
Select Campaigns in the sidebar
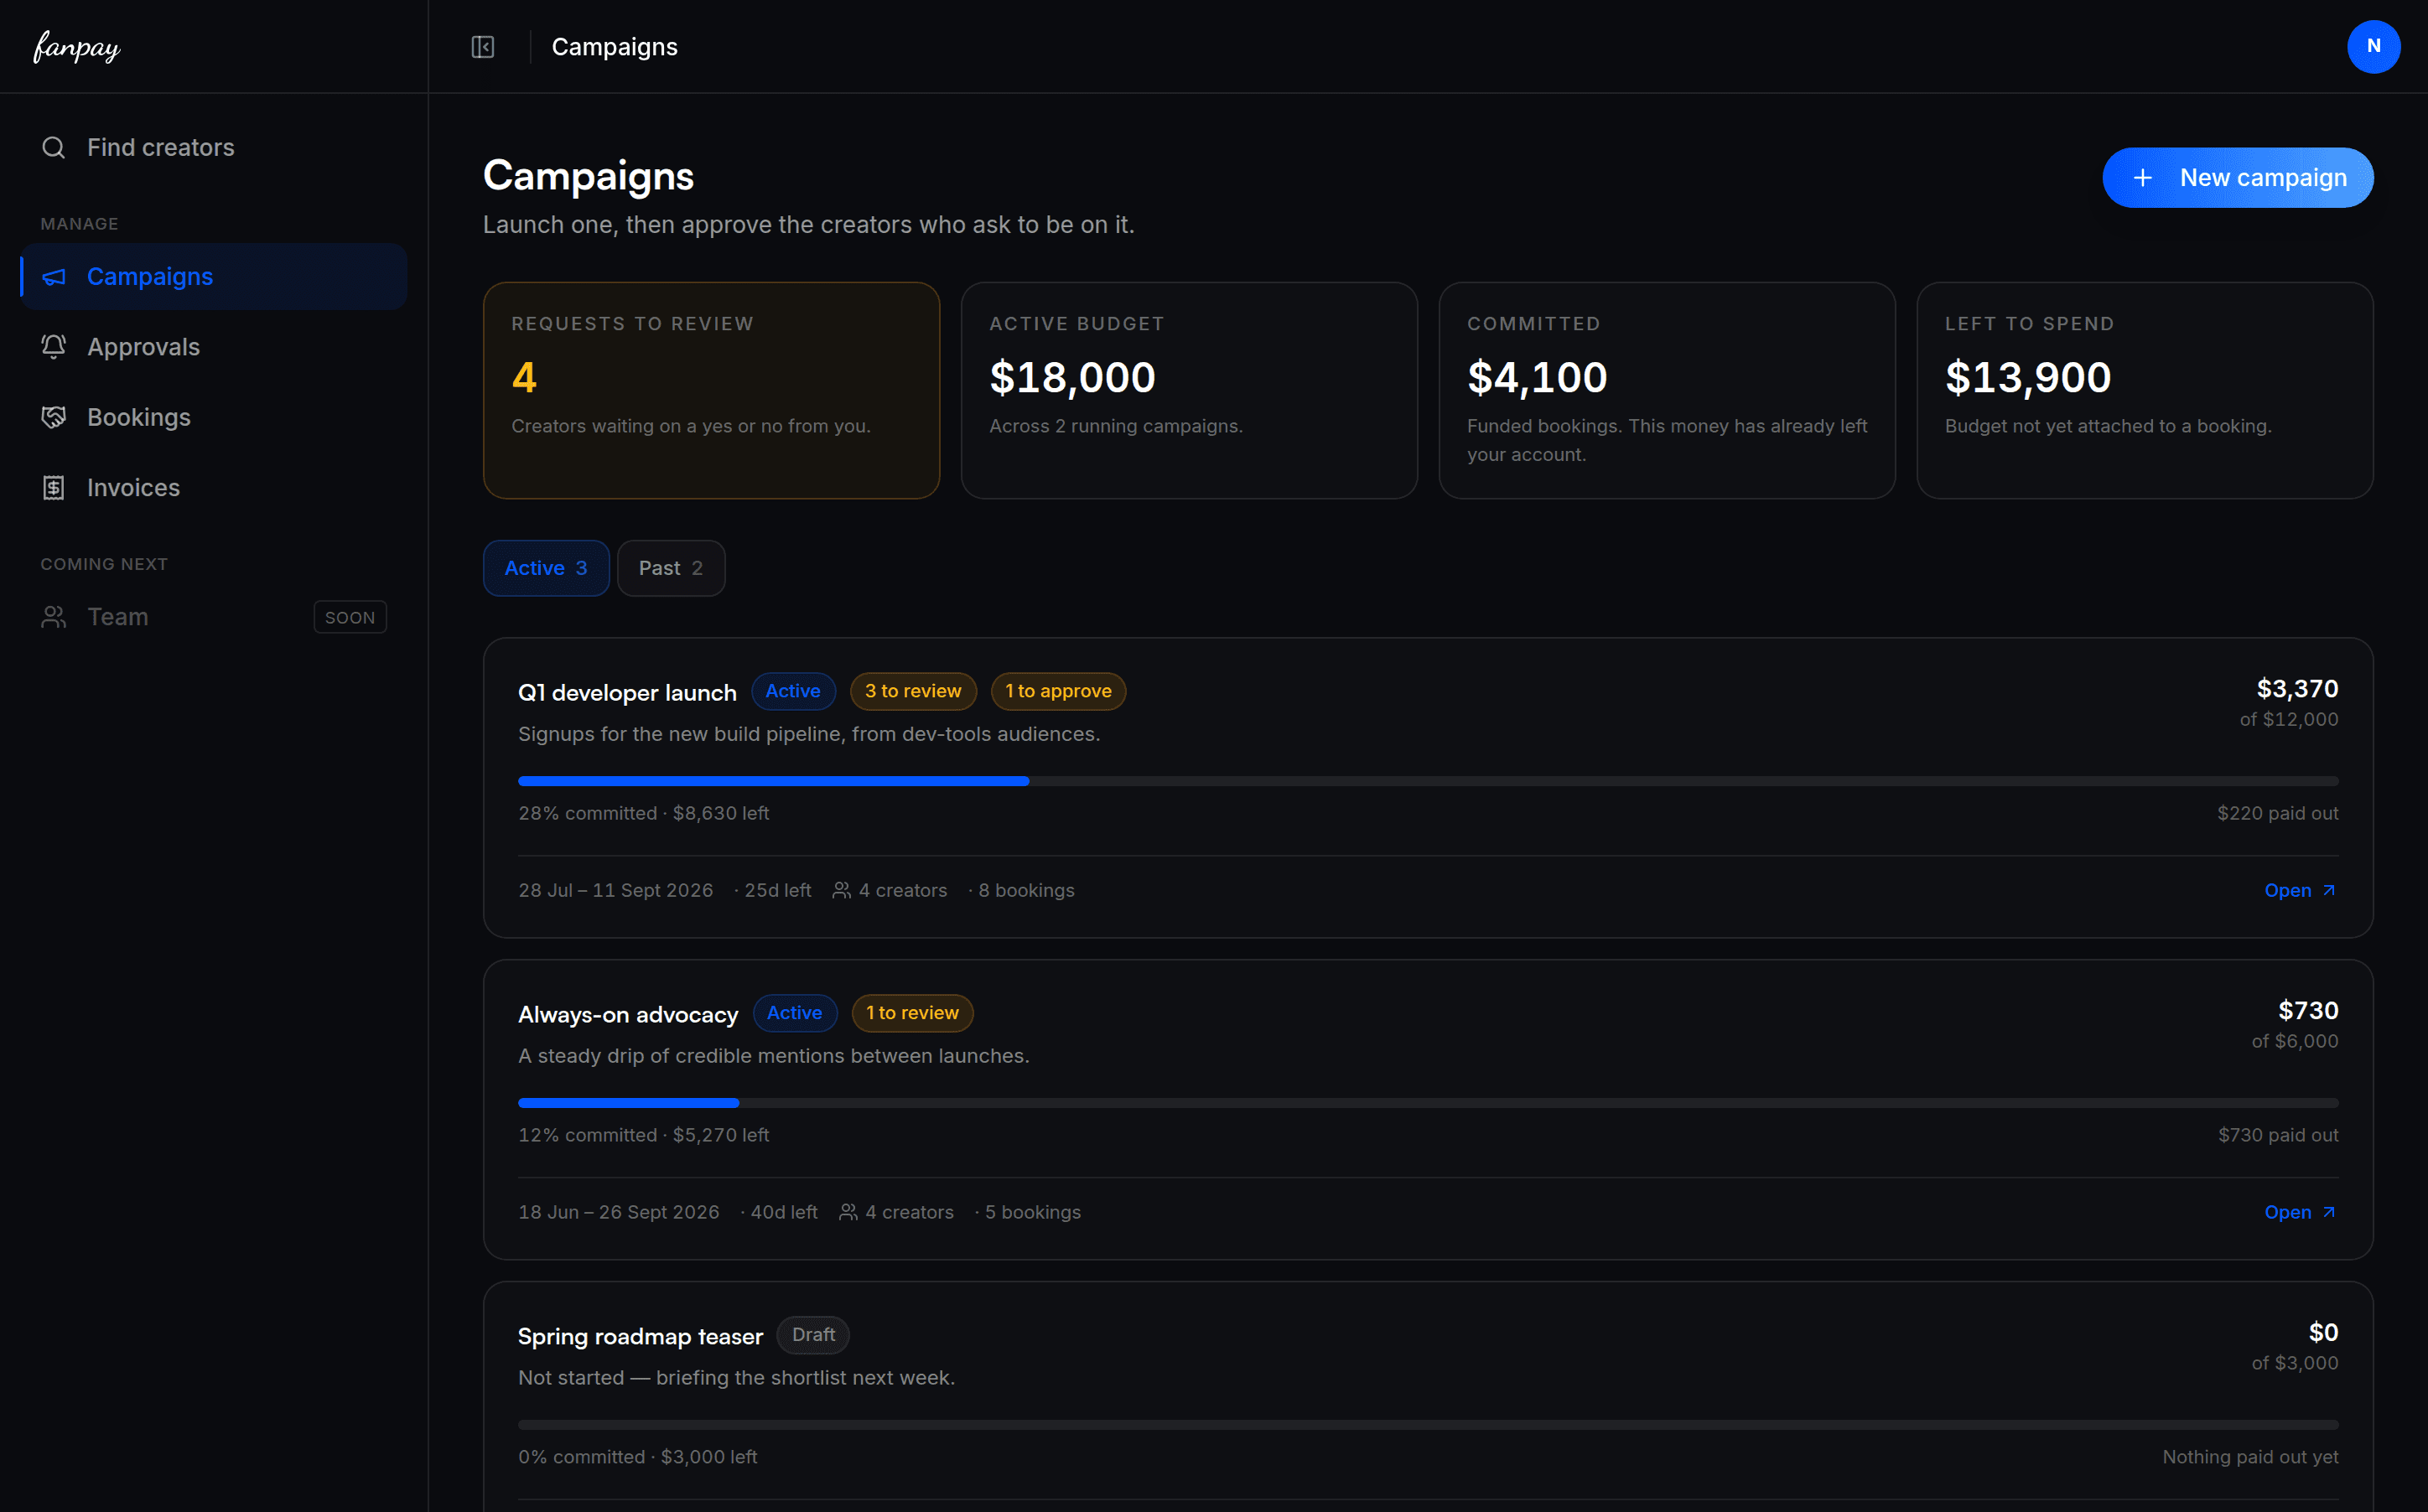point(214,277)
